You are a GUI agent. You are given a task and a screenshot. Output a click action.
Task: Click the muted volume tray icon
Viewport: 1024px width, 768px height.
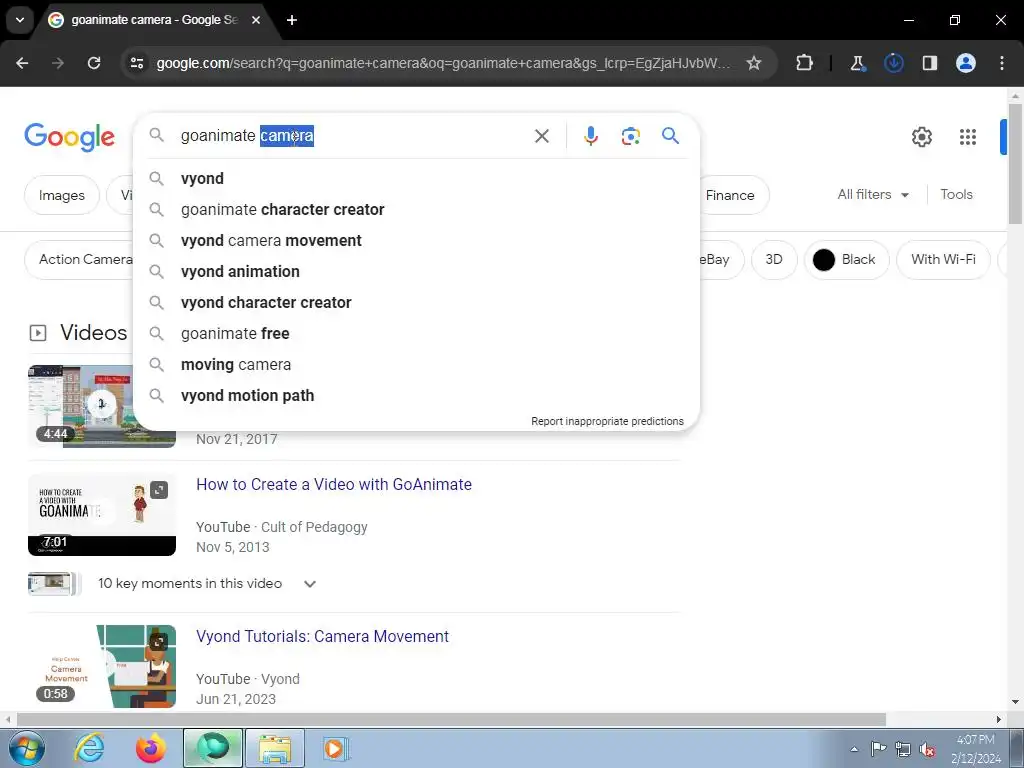[x=927, y=749]
